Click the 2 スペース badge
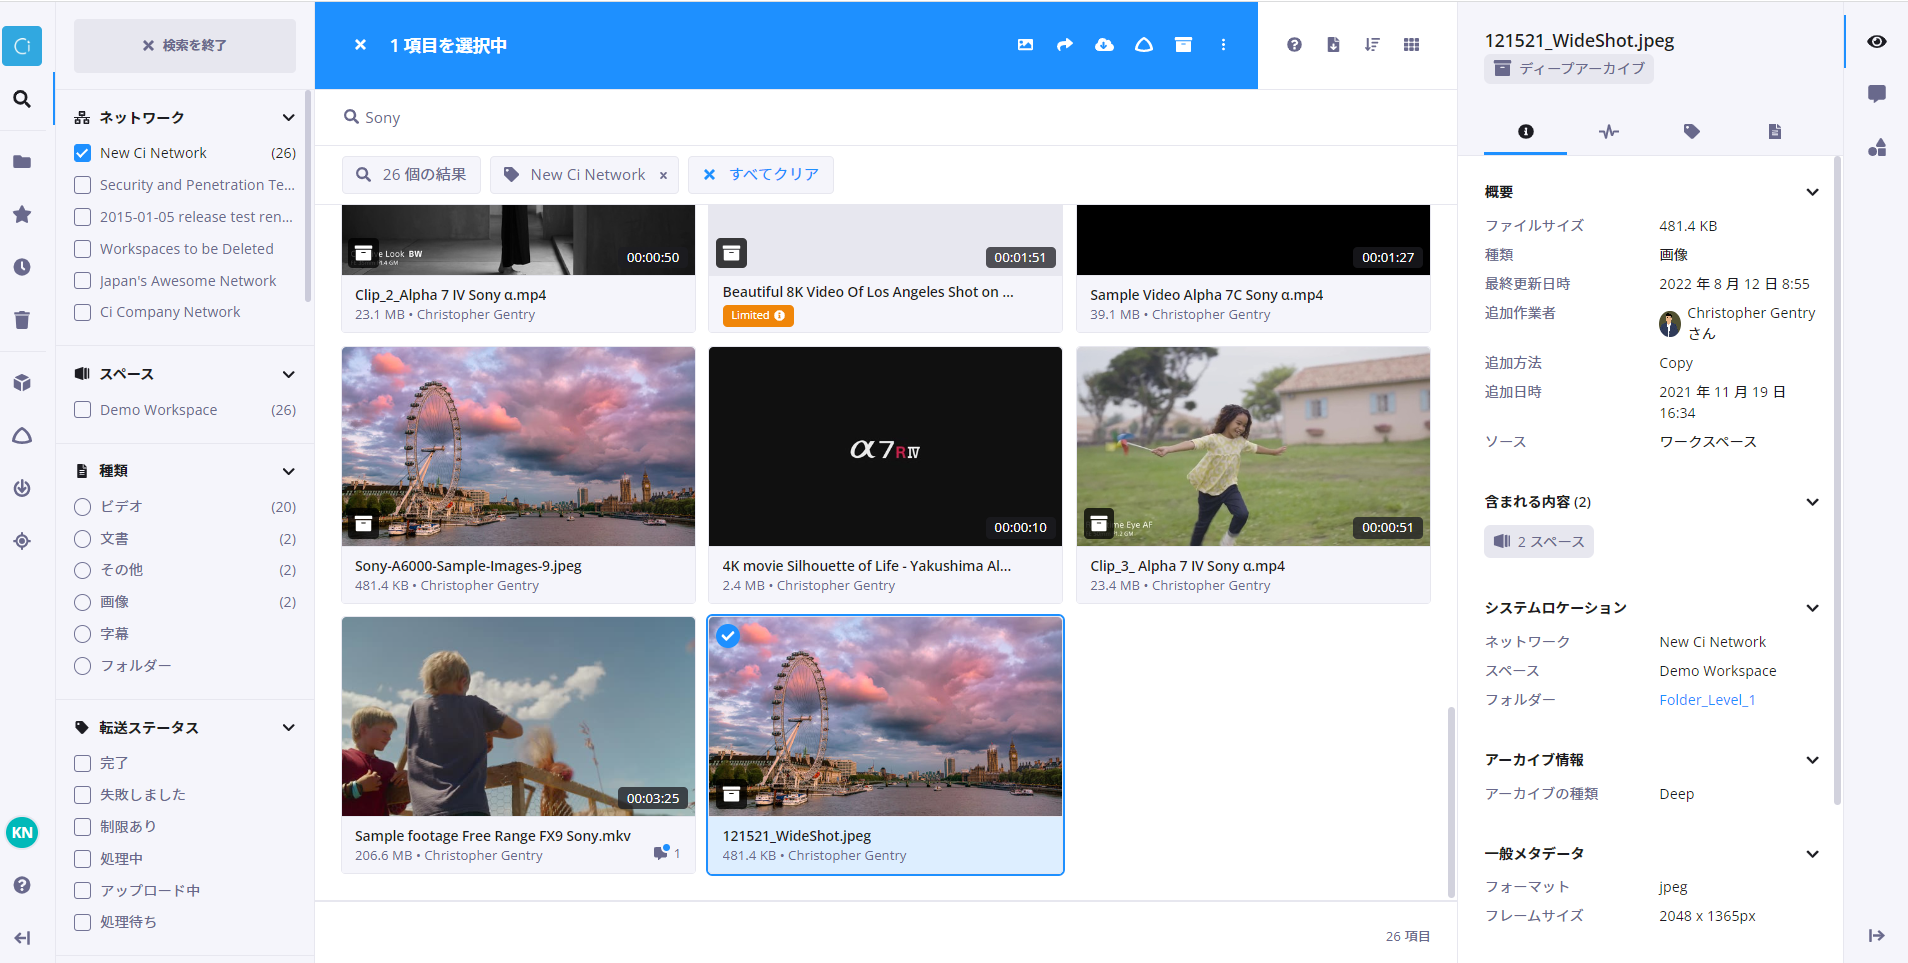 pyautogui.click(x=1539, y=542)
